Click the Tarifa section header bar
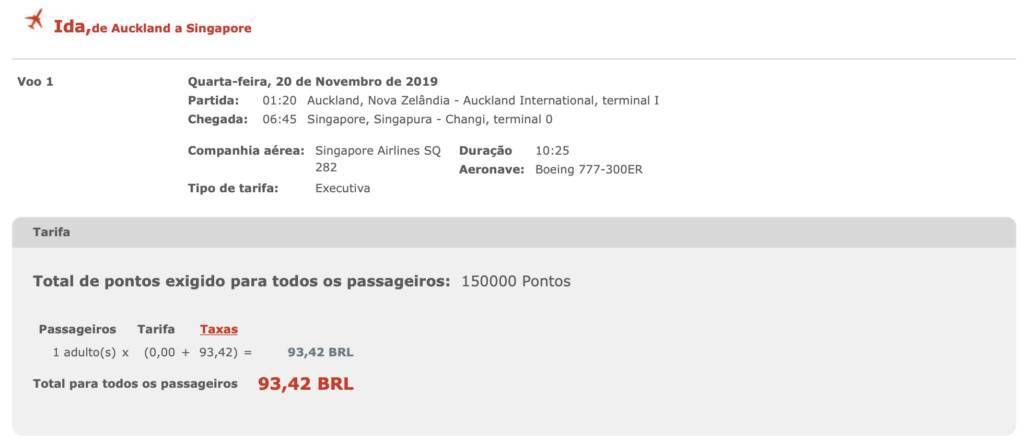Viewport: 1024px width, 441px height. pyautogui.click(x=513, y=232)
